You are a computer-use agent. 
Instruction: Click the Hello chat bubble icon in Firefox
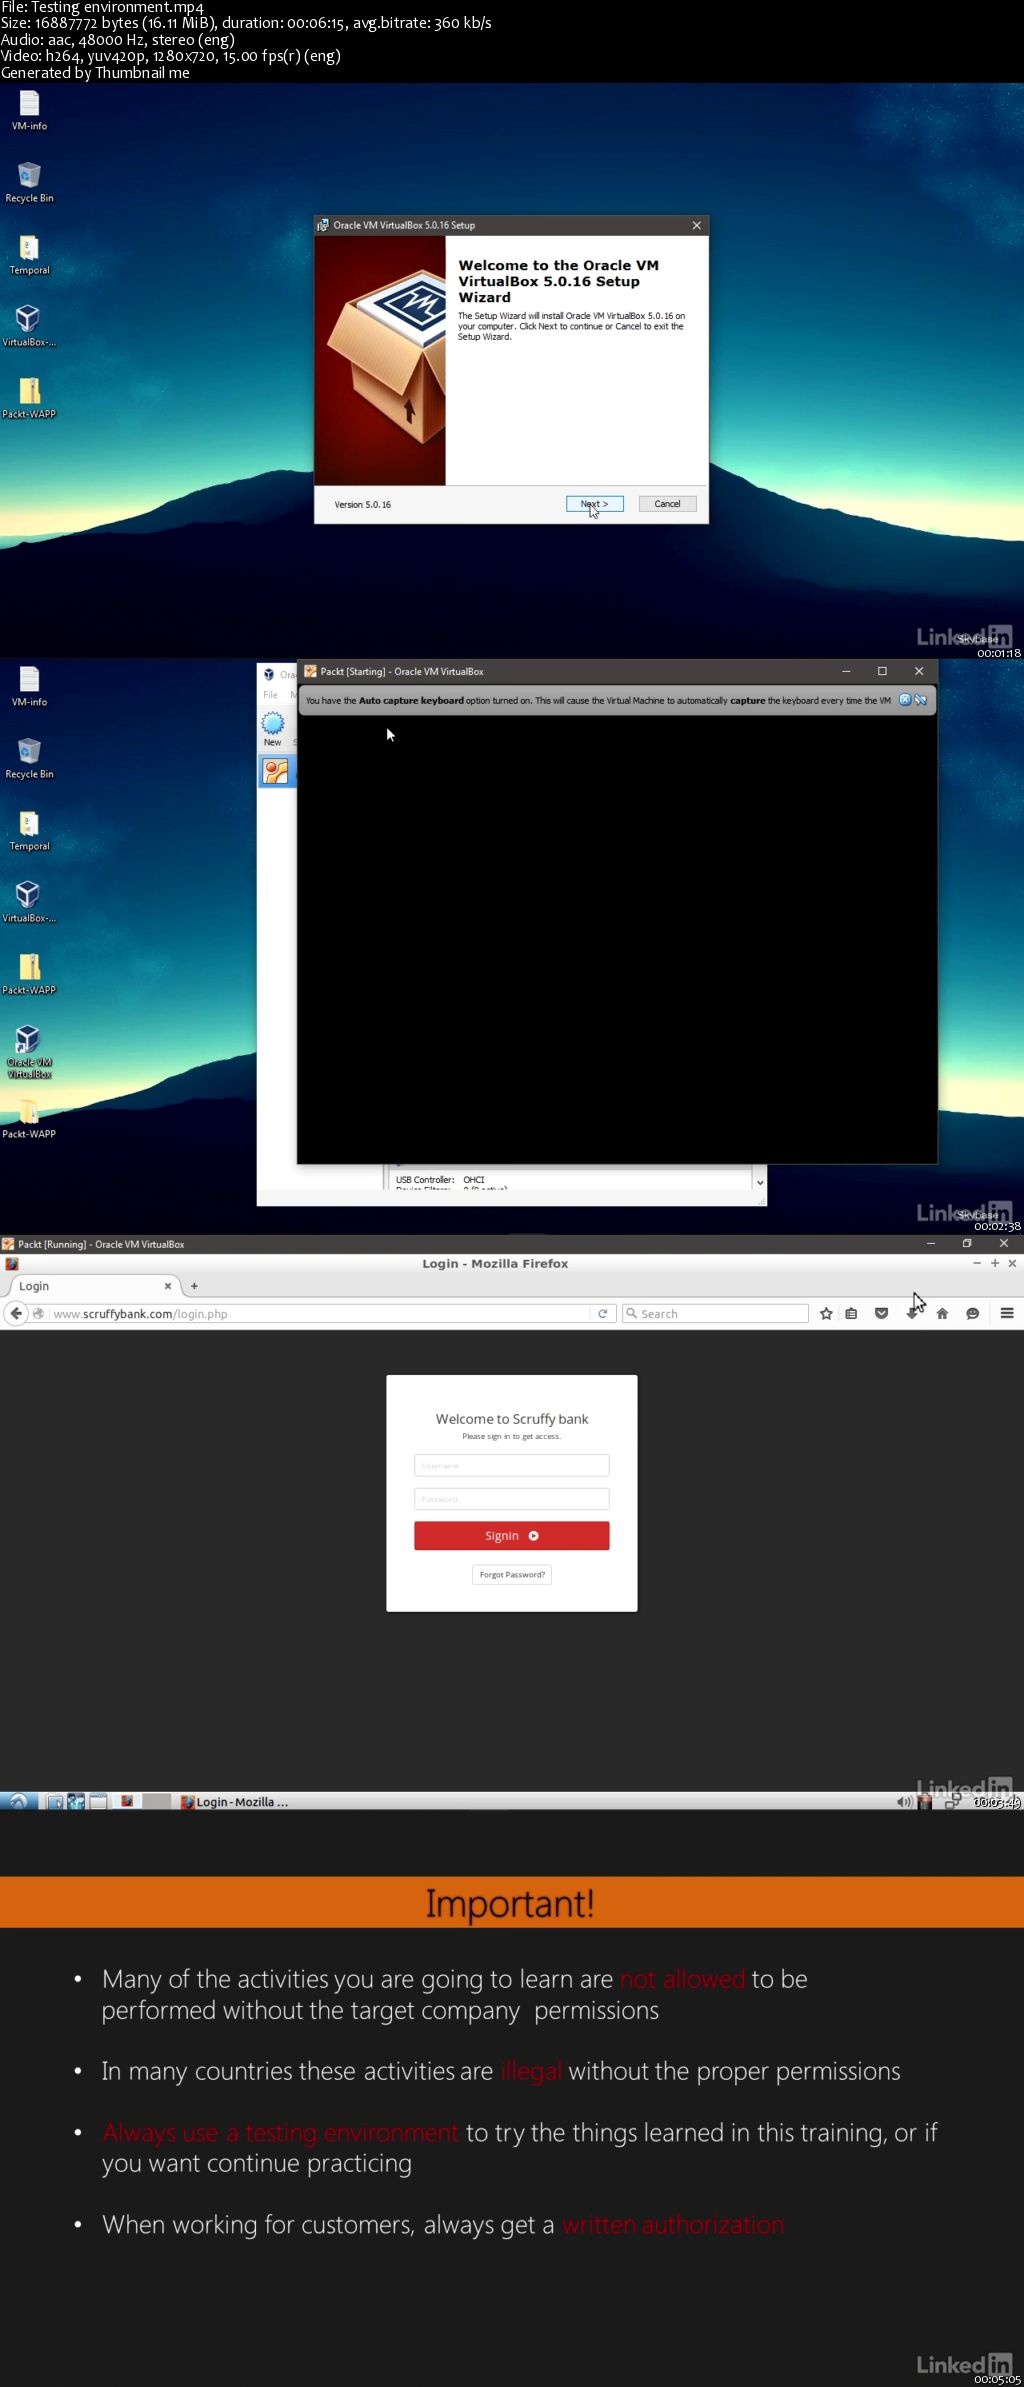click(x=972, y=1313)
